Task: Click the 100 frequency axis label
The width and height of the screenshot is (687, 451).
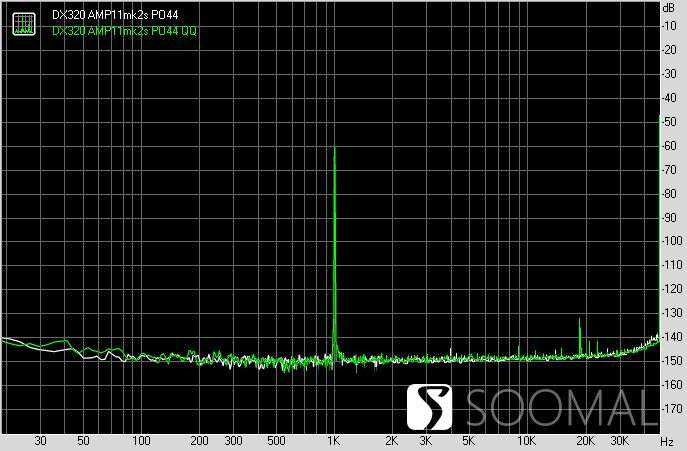Action: [x=141, y=441]
